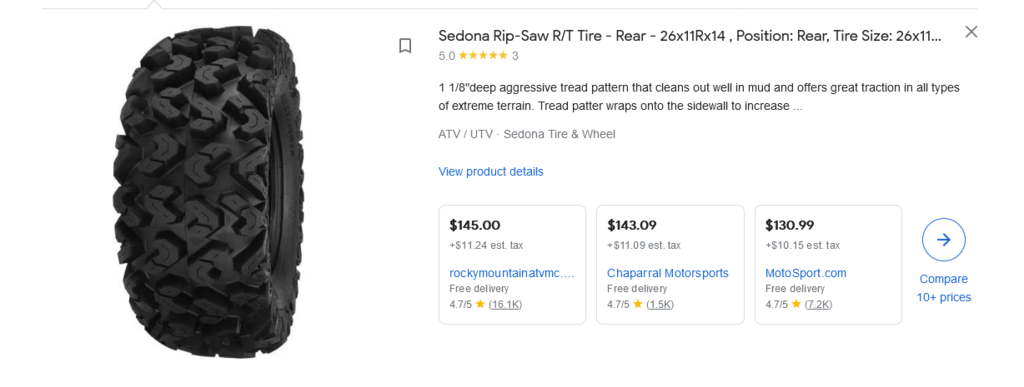Open the Compare 10+ prices link
The height and width of the screenshot is (387, 1024).
(944, 288)
